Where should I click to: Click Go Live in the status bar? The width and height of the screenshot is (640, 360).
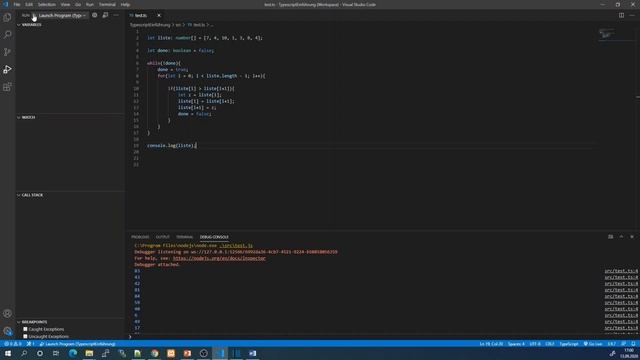tap(593, 344)
